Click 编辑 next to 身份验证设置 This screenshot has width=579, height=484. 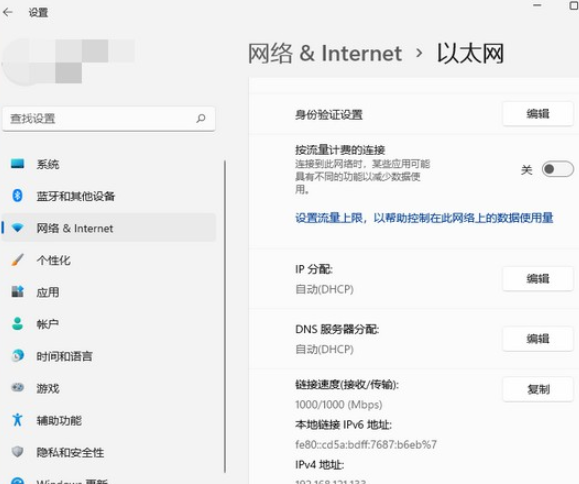(538, 114)
